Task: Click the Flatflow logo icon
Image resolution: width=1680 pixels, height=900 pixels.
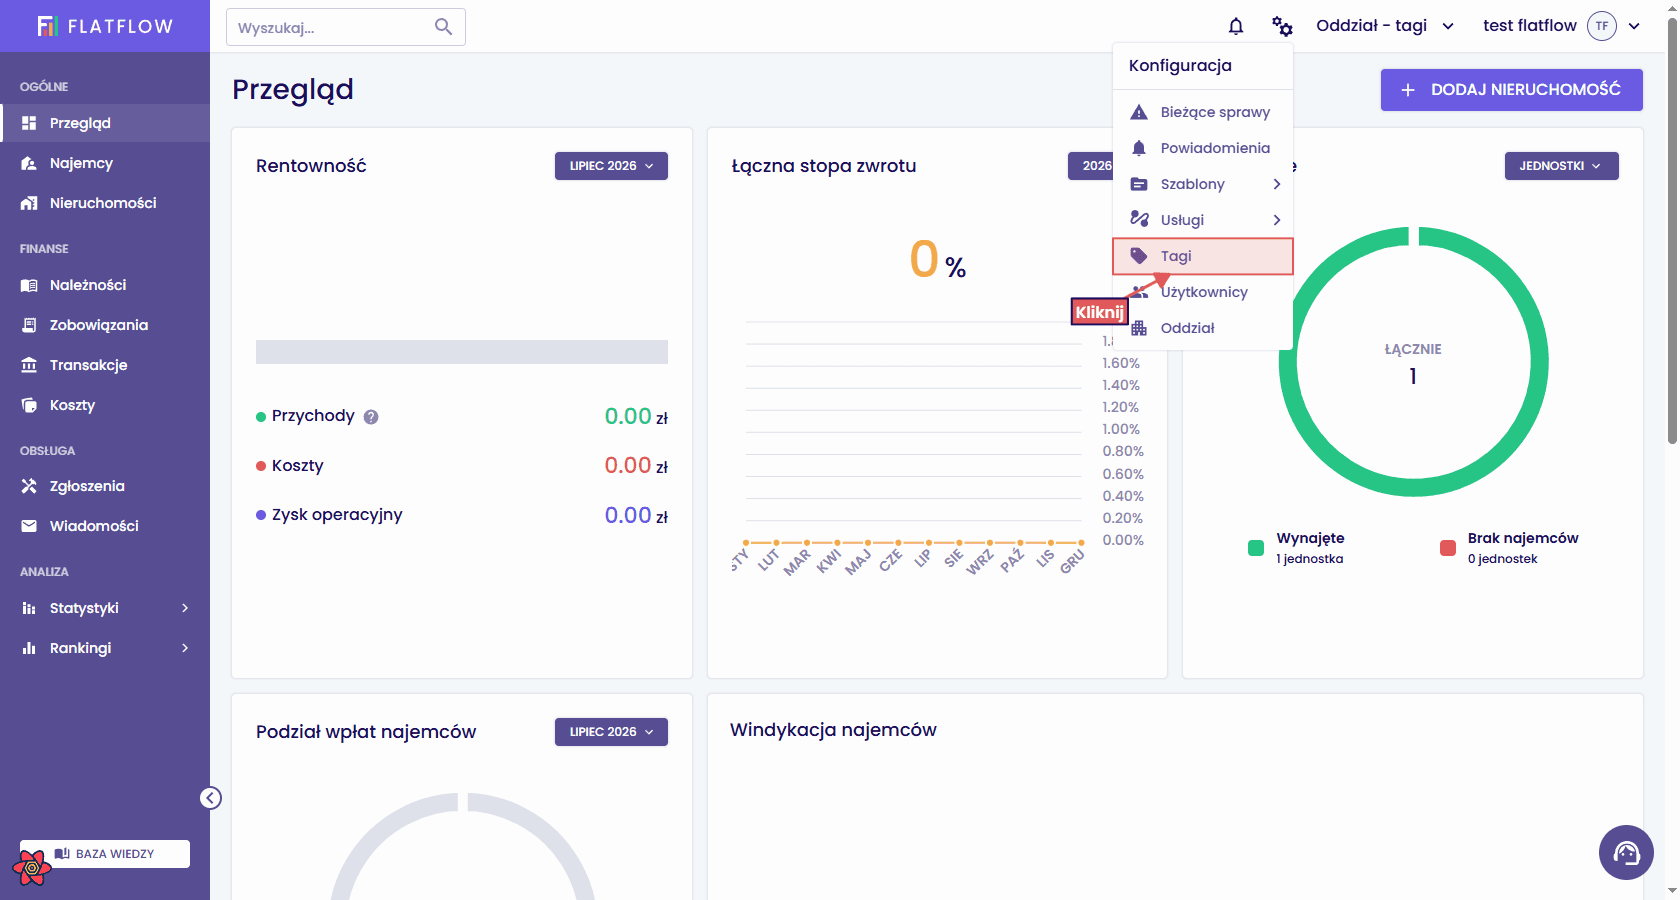Action: point(47,26)
